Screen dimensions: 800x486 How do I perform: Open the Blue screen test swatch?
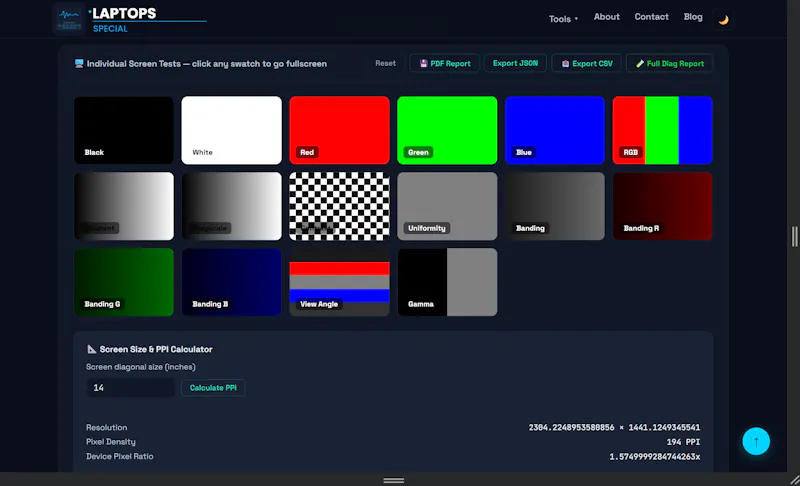point(555,130)
